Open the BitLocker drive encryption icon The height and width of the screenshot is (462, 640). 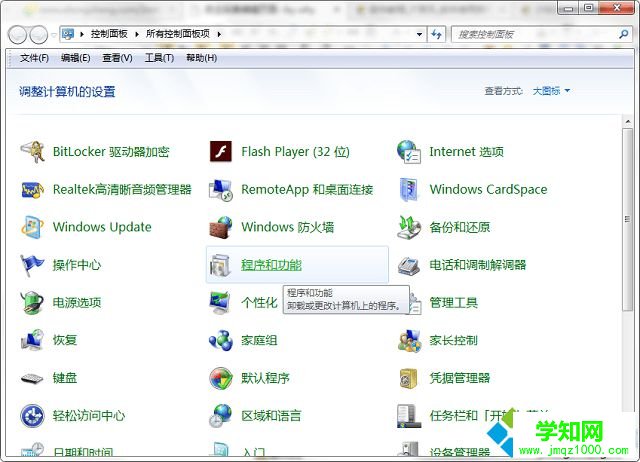[33, 152]
